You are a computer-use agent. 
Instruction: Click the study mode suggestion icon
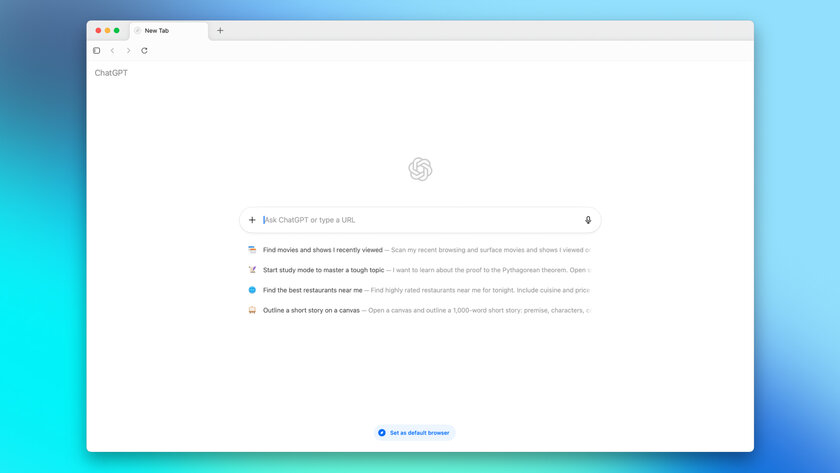click(252, 270)
